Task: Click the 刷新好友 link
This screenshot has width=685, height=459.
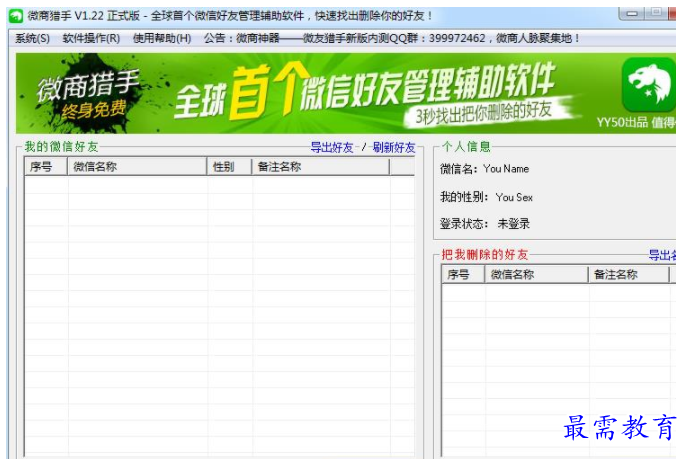Action: coord(394,148)
